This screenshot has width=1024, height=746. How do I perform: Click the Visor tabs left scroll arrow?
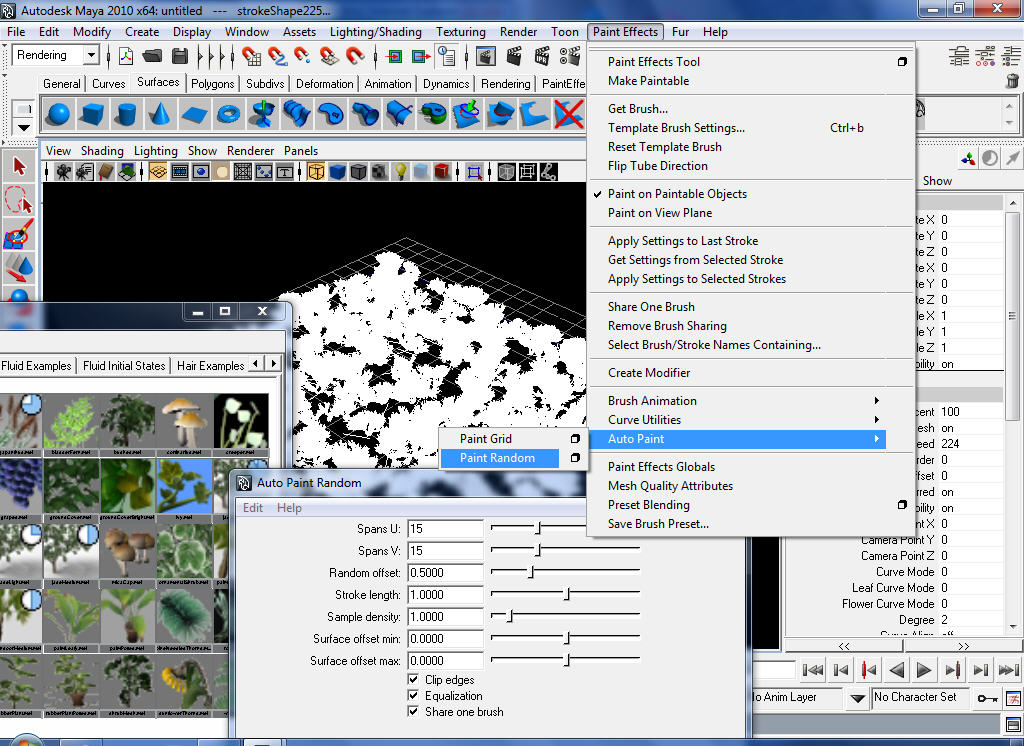coord(256,364)
